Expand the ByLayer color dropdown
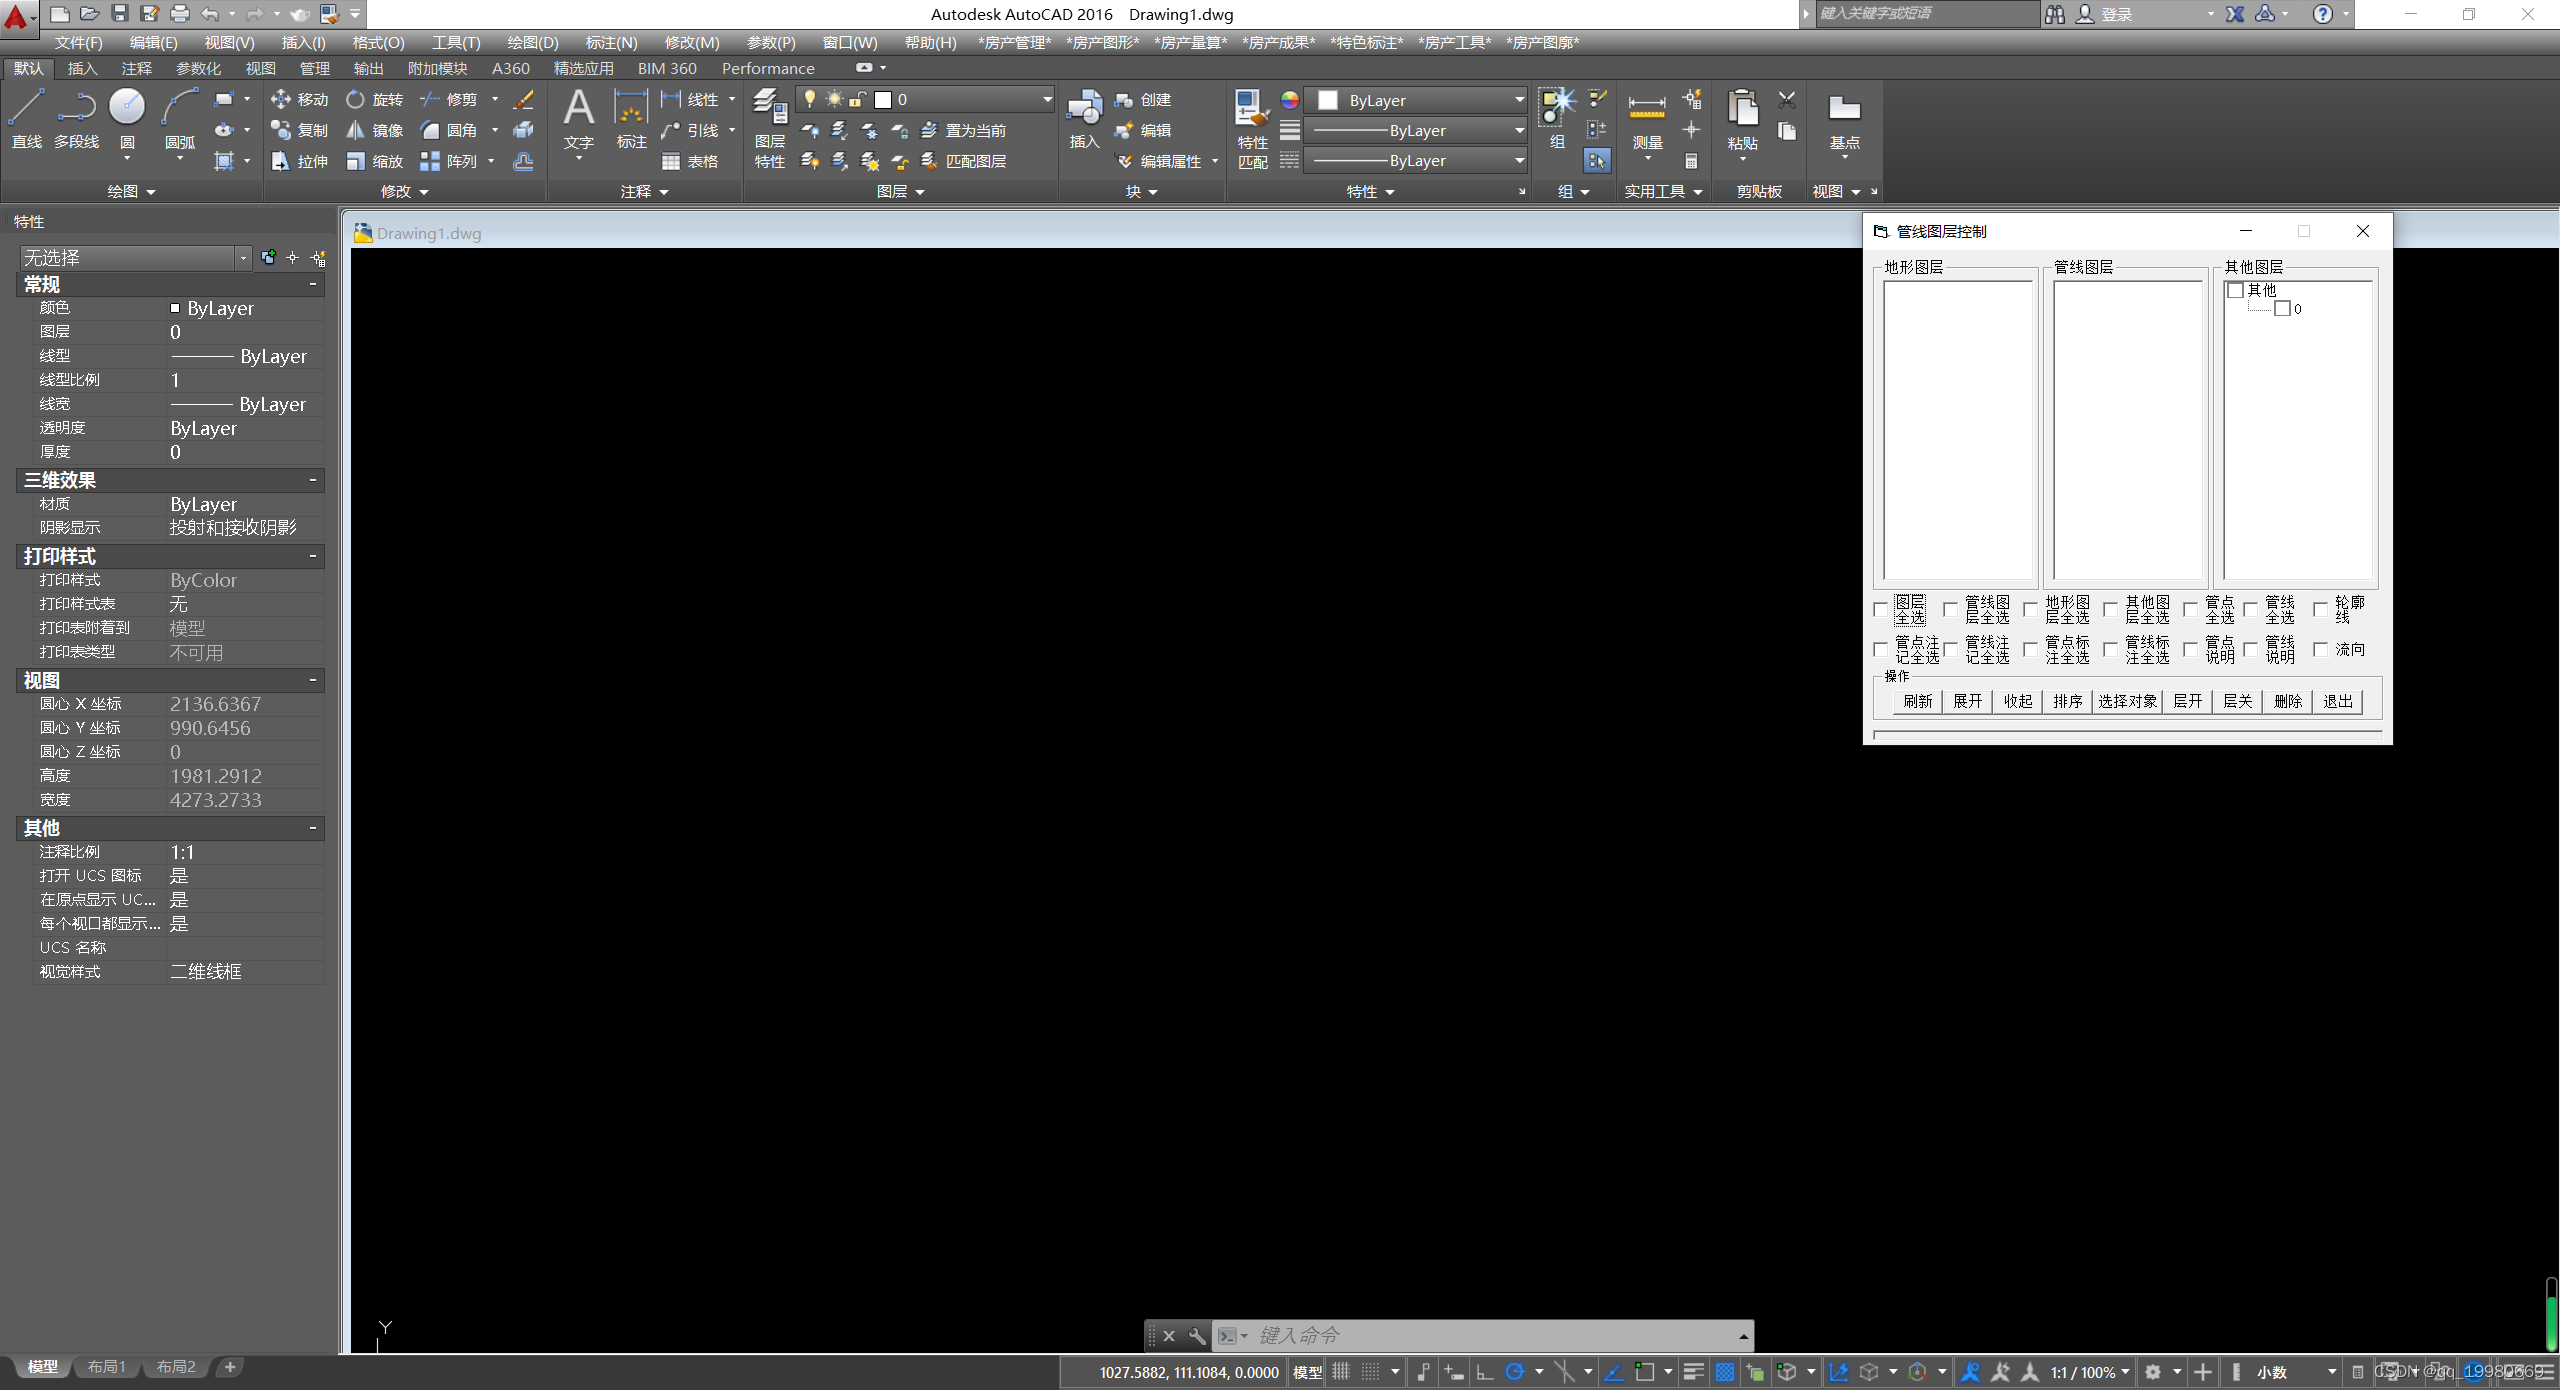 (x=1519, y=100)
